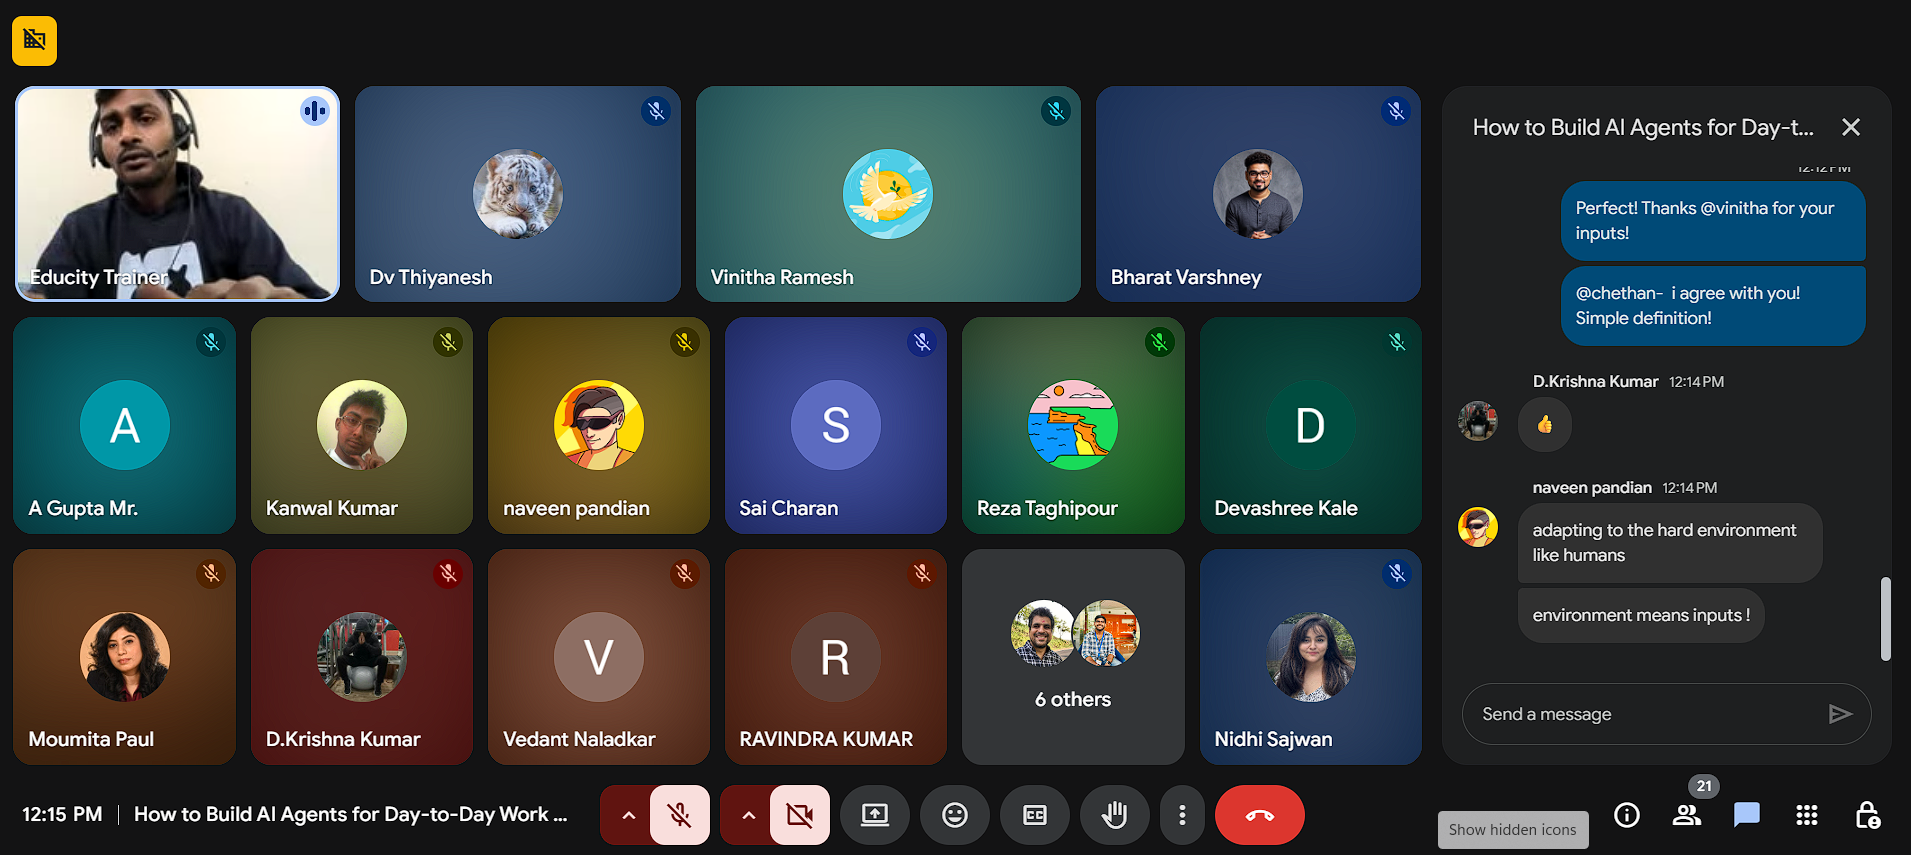This screenshot has width=1911, height=855.
Task: Click muted mic icon on D.Krishna Kumar tile
Action: pyautogui.click(x=448, y=574)
